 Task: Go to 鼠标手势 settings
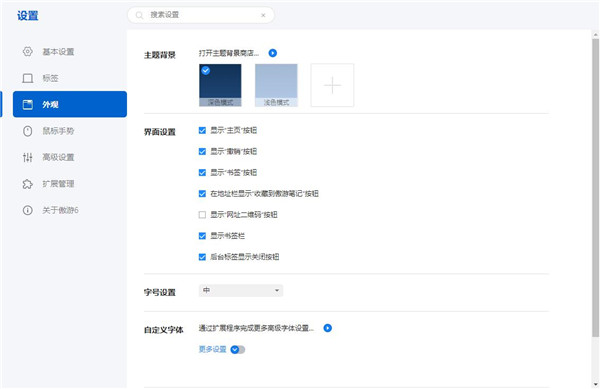pyautogui.click(x=70, y=131)
